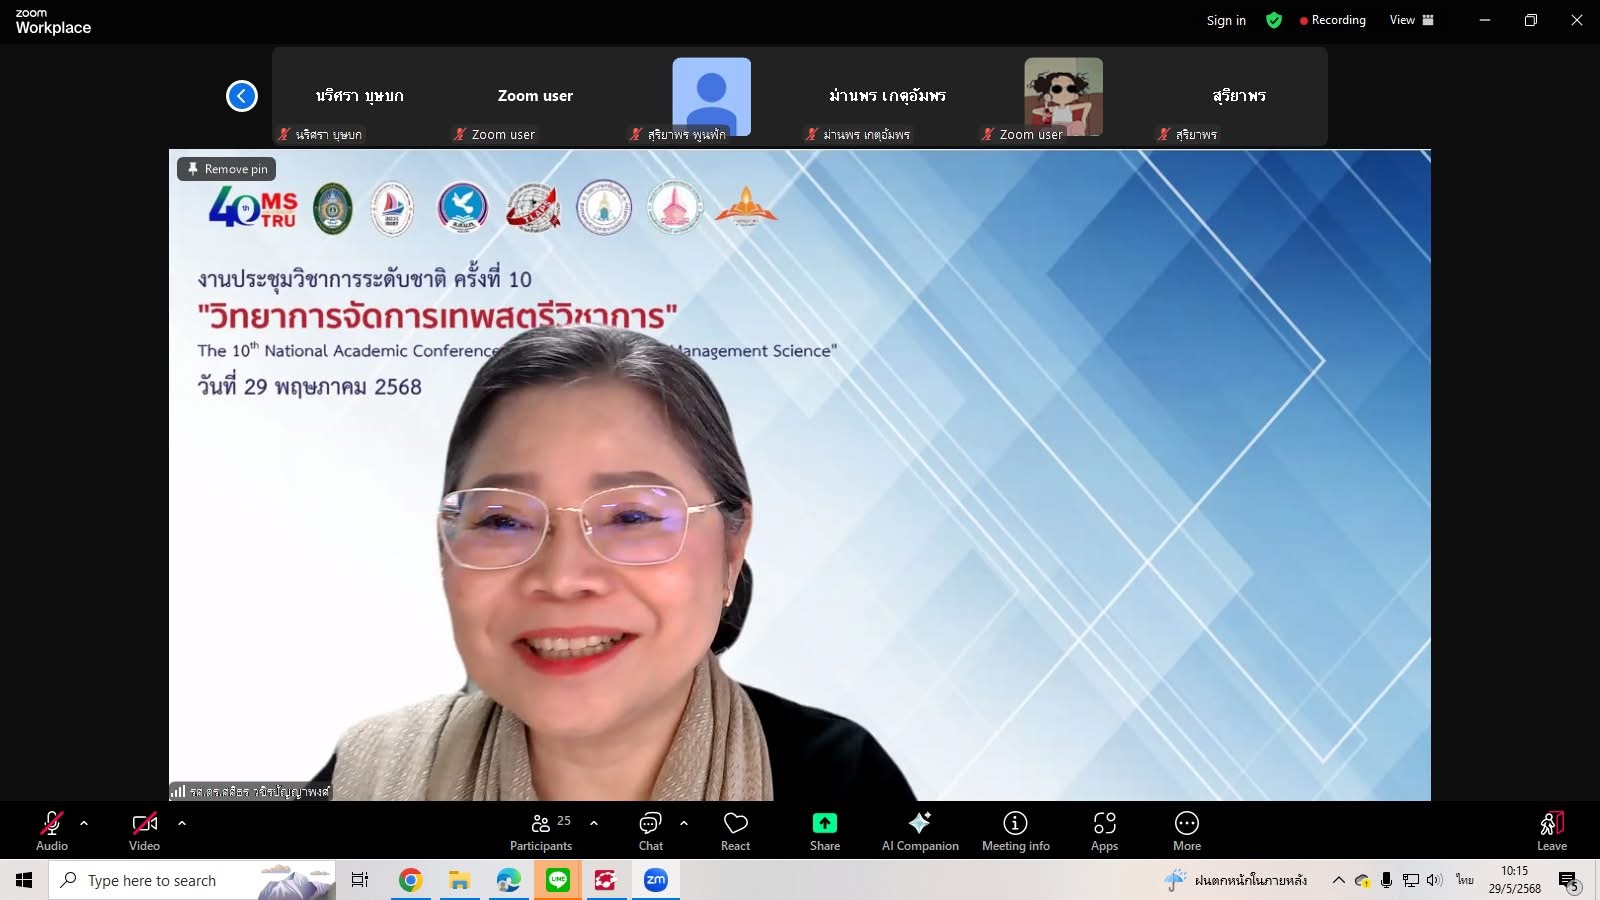Start camera with the Video button
Viewport: 1600px width, 900px height.
[x=144, y=830]
